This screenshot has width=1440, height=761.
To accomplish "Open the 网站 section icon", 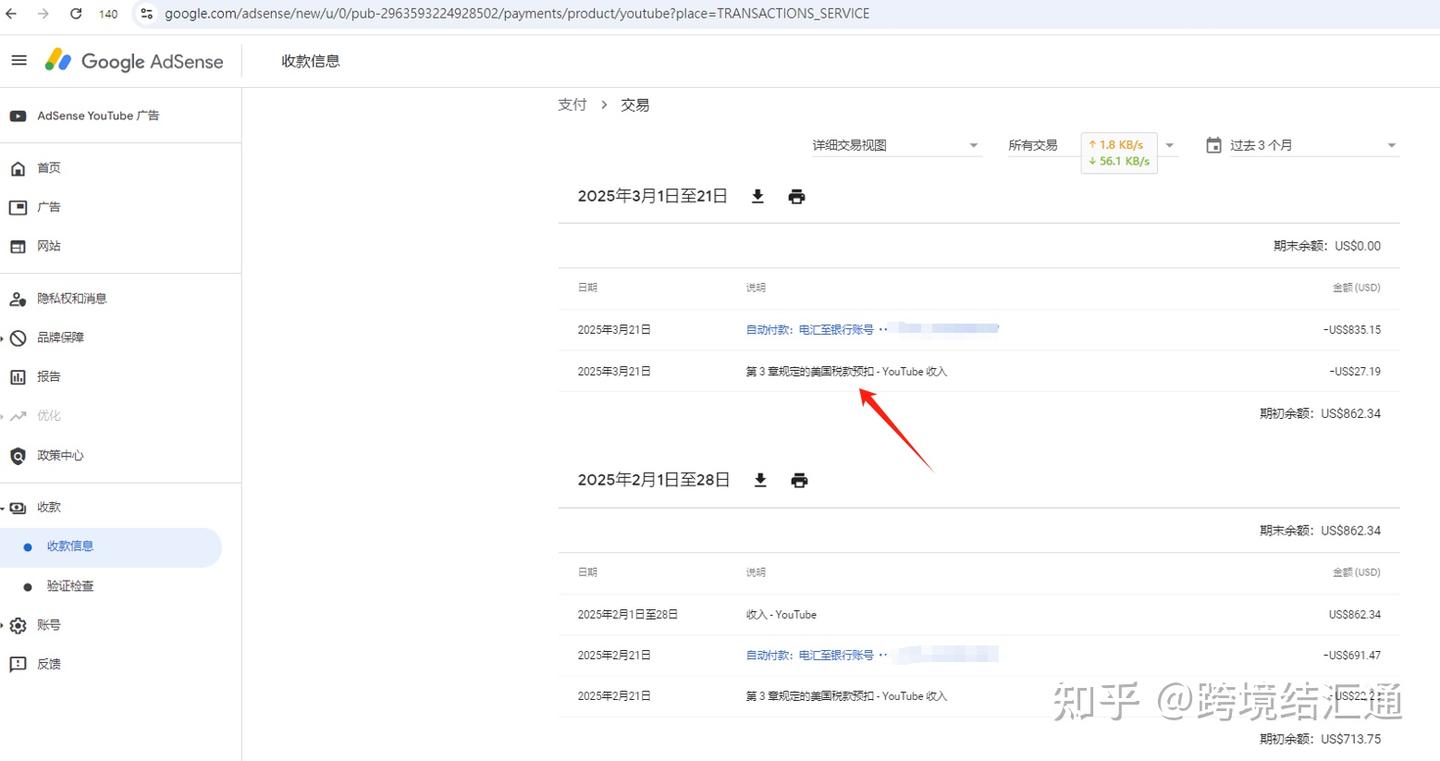I will (x=18, y=246).
